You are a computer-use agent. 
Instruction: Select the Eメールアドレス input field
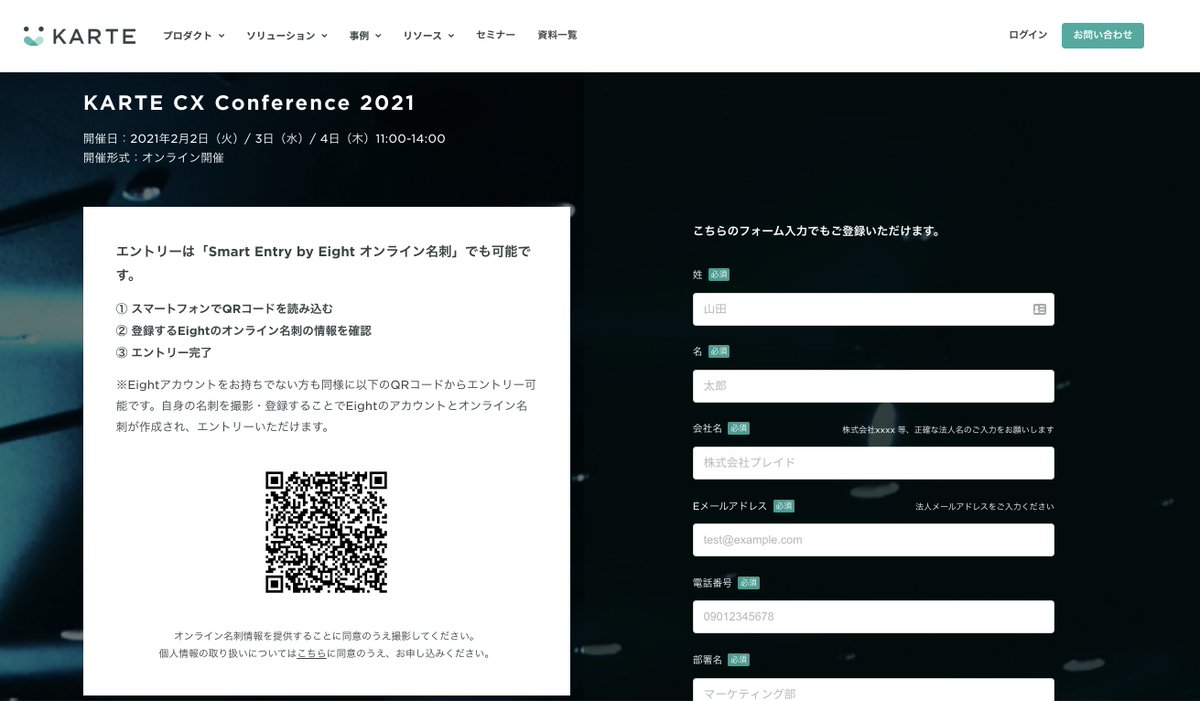coord(873,540)
